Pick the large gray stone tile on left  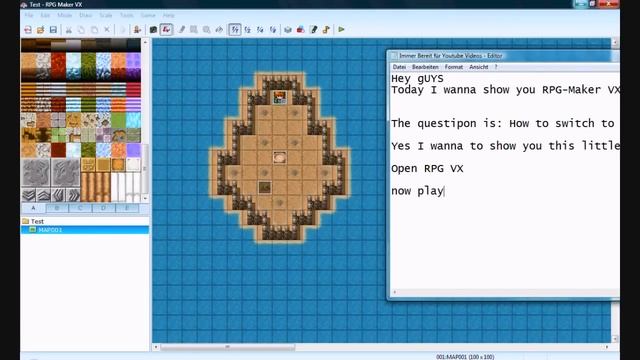pos(36,173)
